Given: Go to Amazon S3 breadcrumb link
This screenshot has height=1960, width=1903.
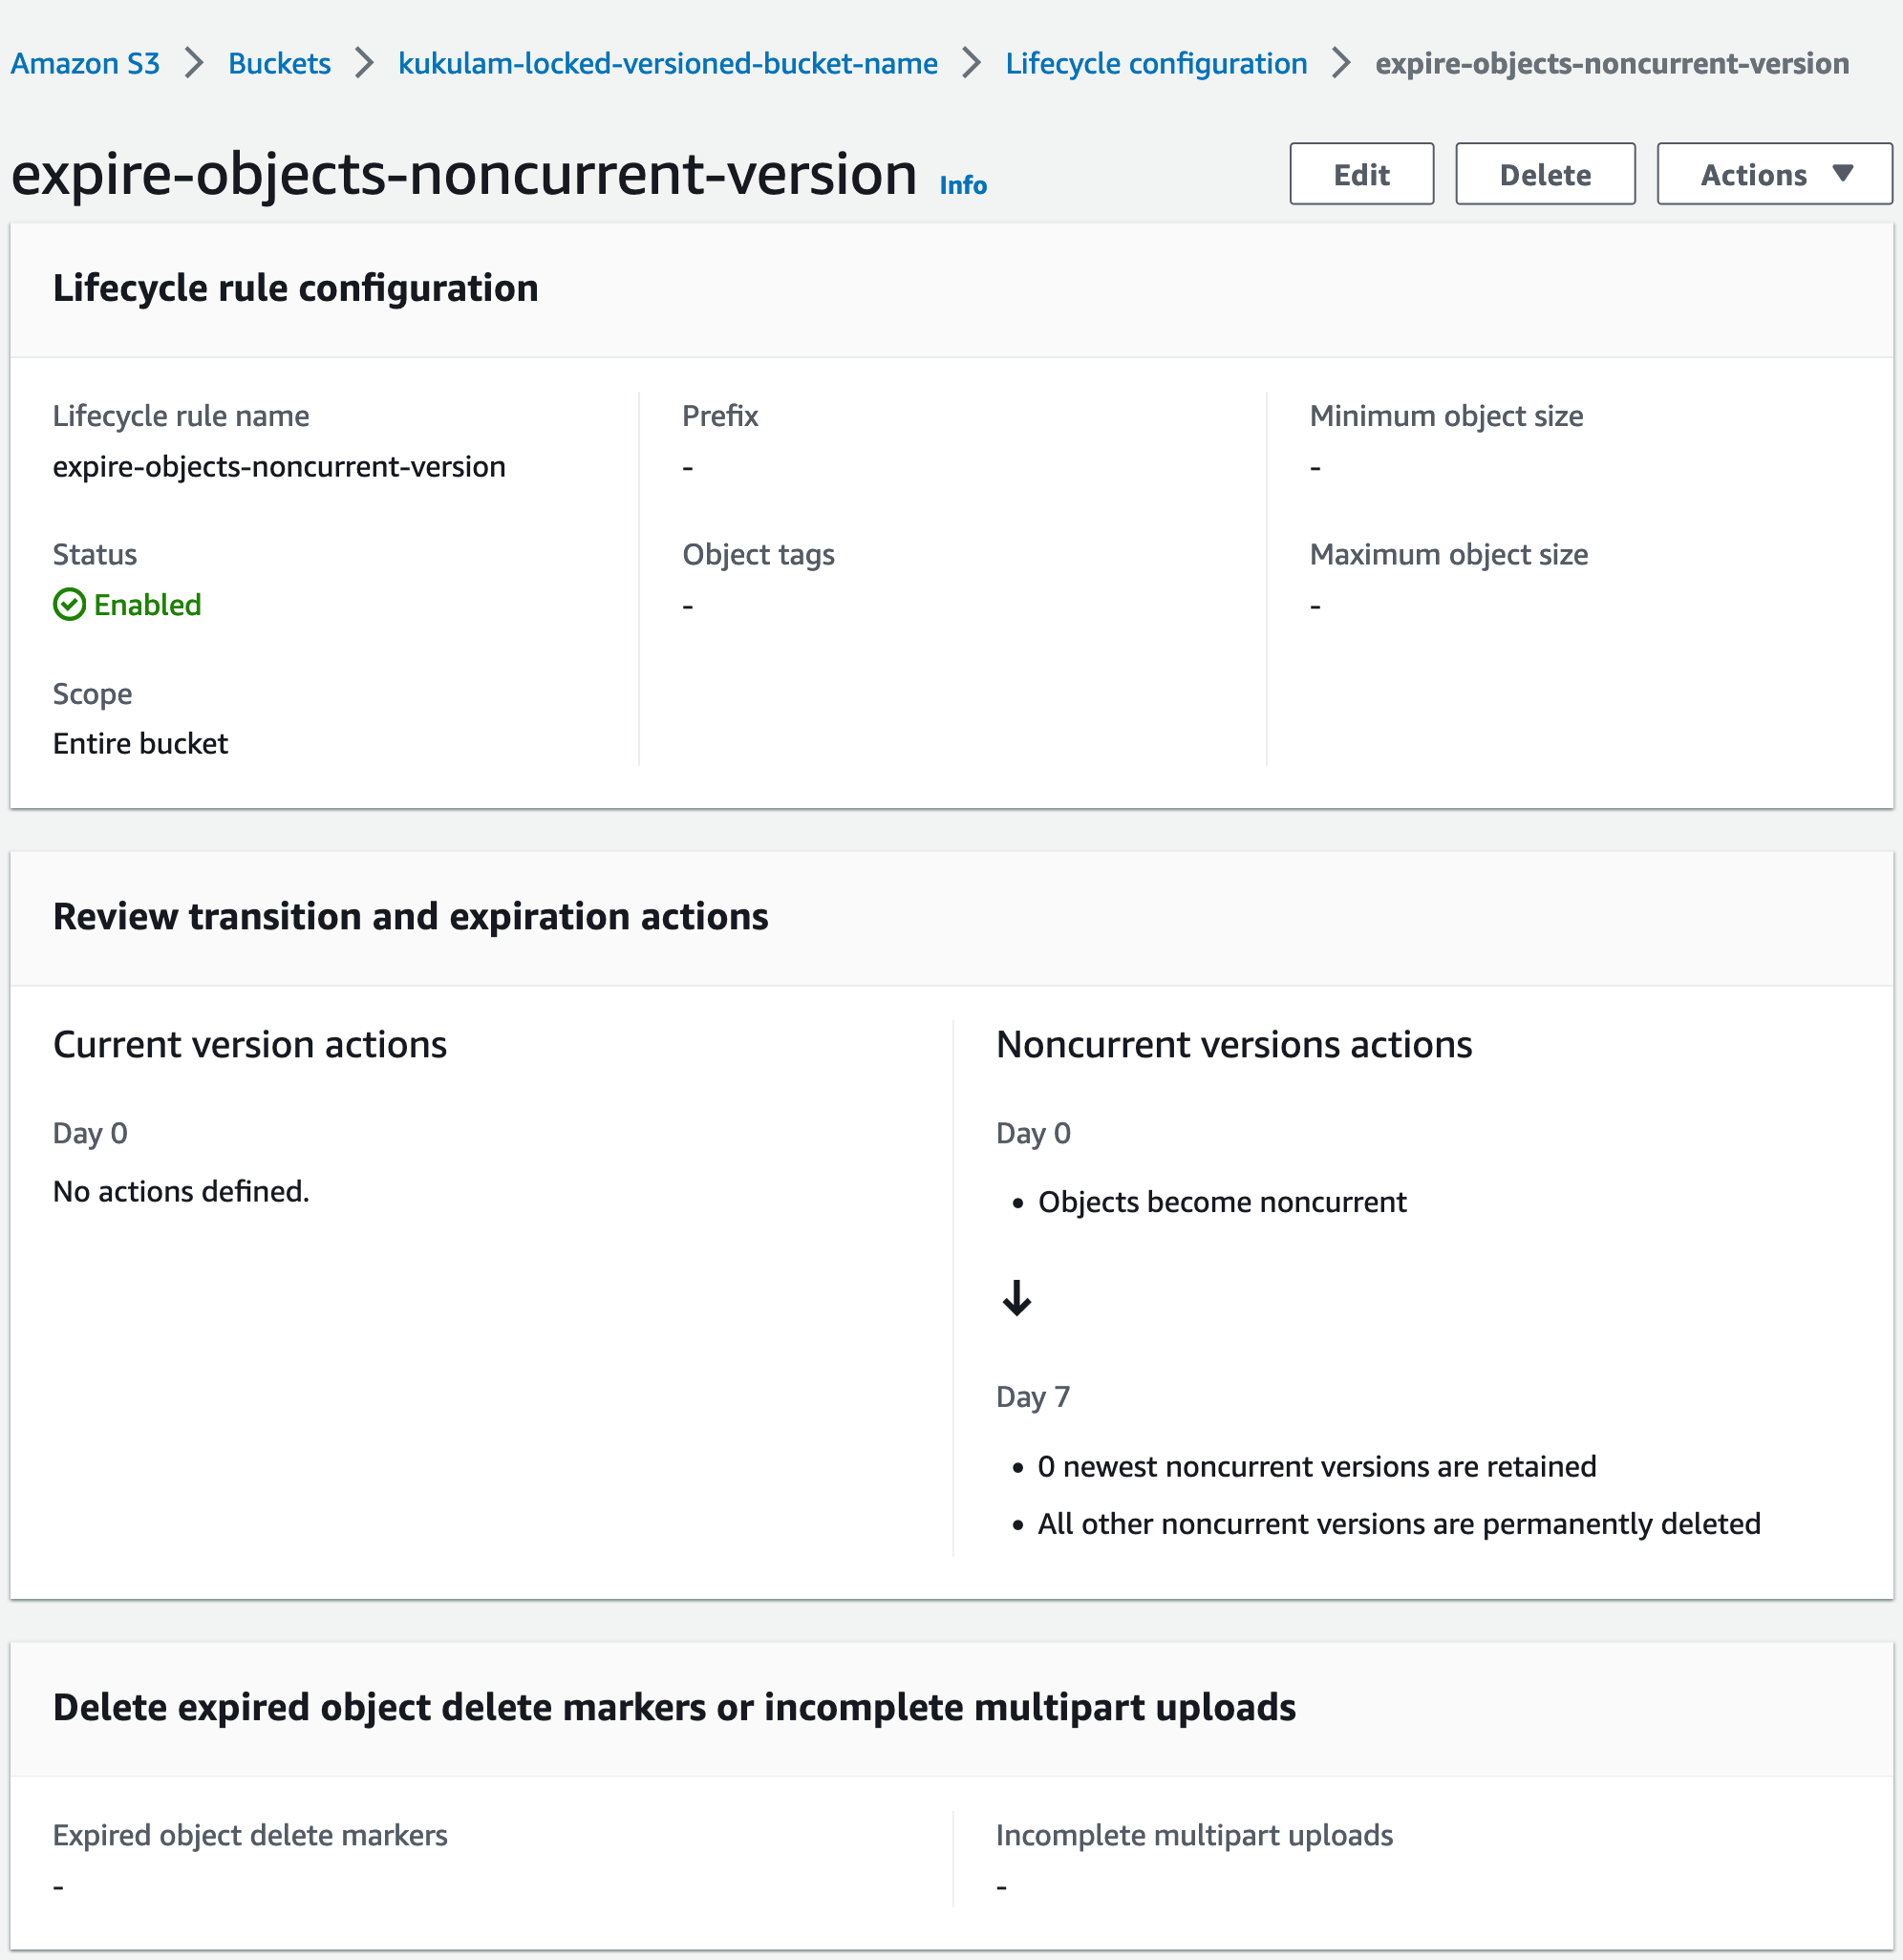Looking at the screenshot, I should point(85,63).
